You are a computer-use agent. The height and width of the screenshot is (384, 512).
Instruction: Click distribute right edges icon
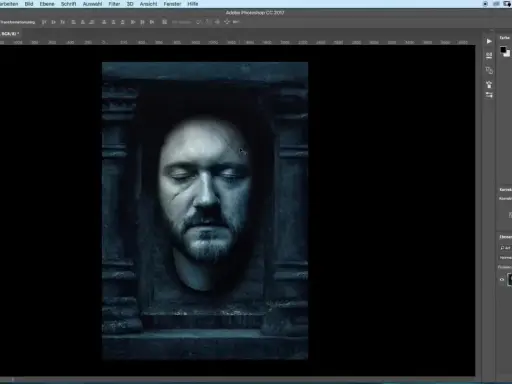152,22
